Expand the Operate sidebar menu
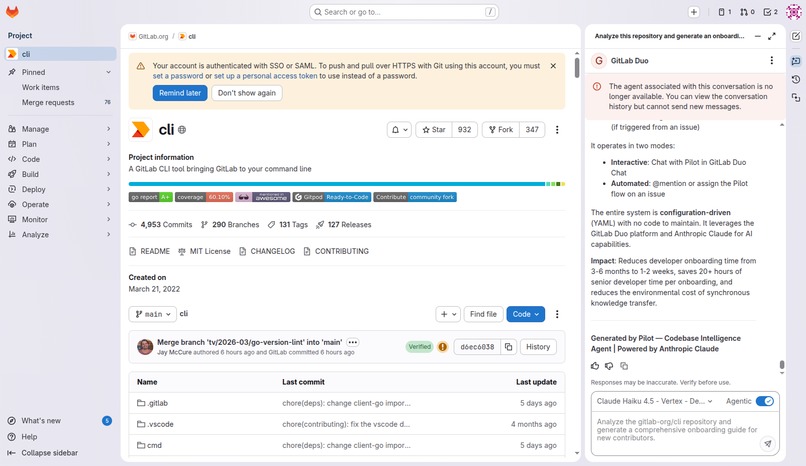Screen dimensions: 806x466 61,204
